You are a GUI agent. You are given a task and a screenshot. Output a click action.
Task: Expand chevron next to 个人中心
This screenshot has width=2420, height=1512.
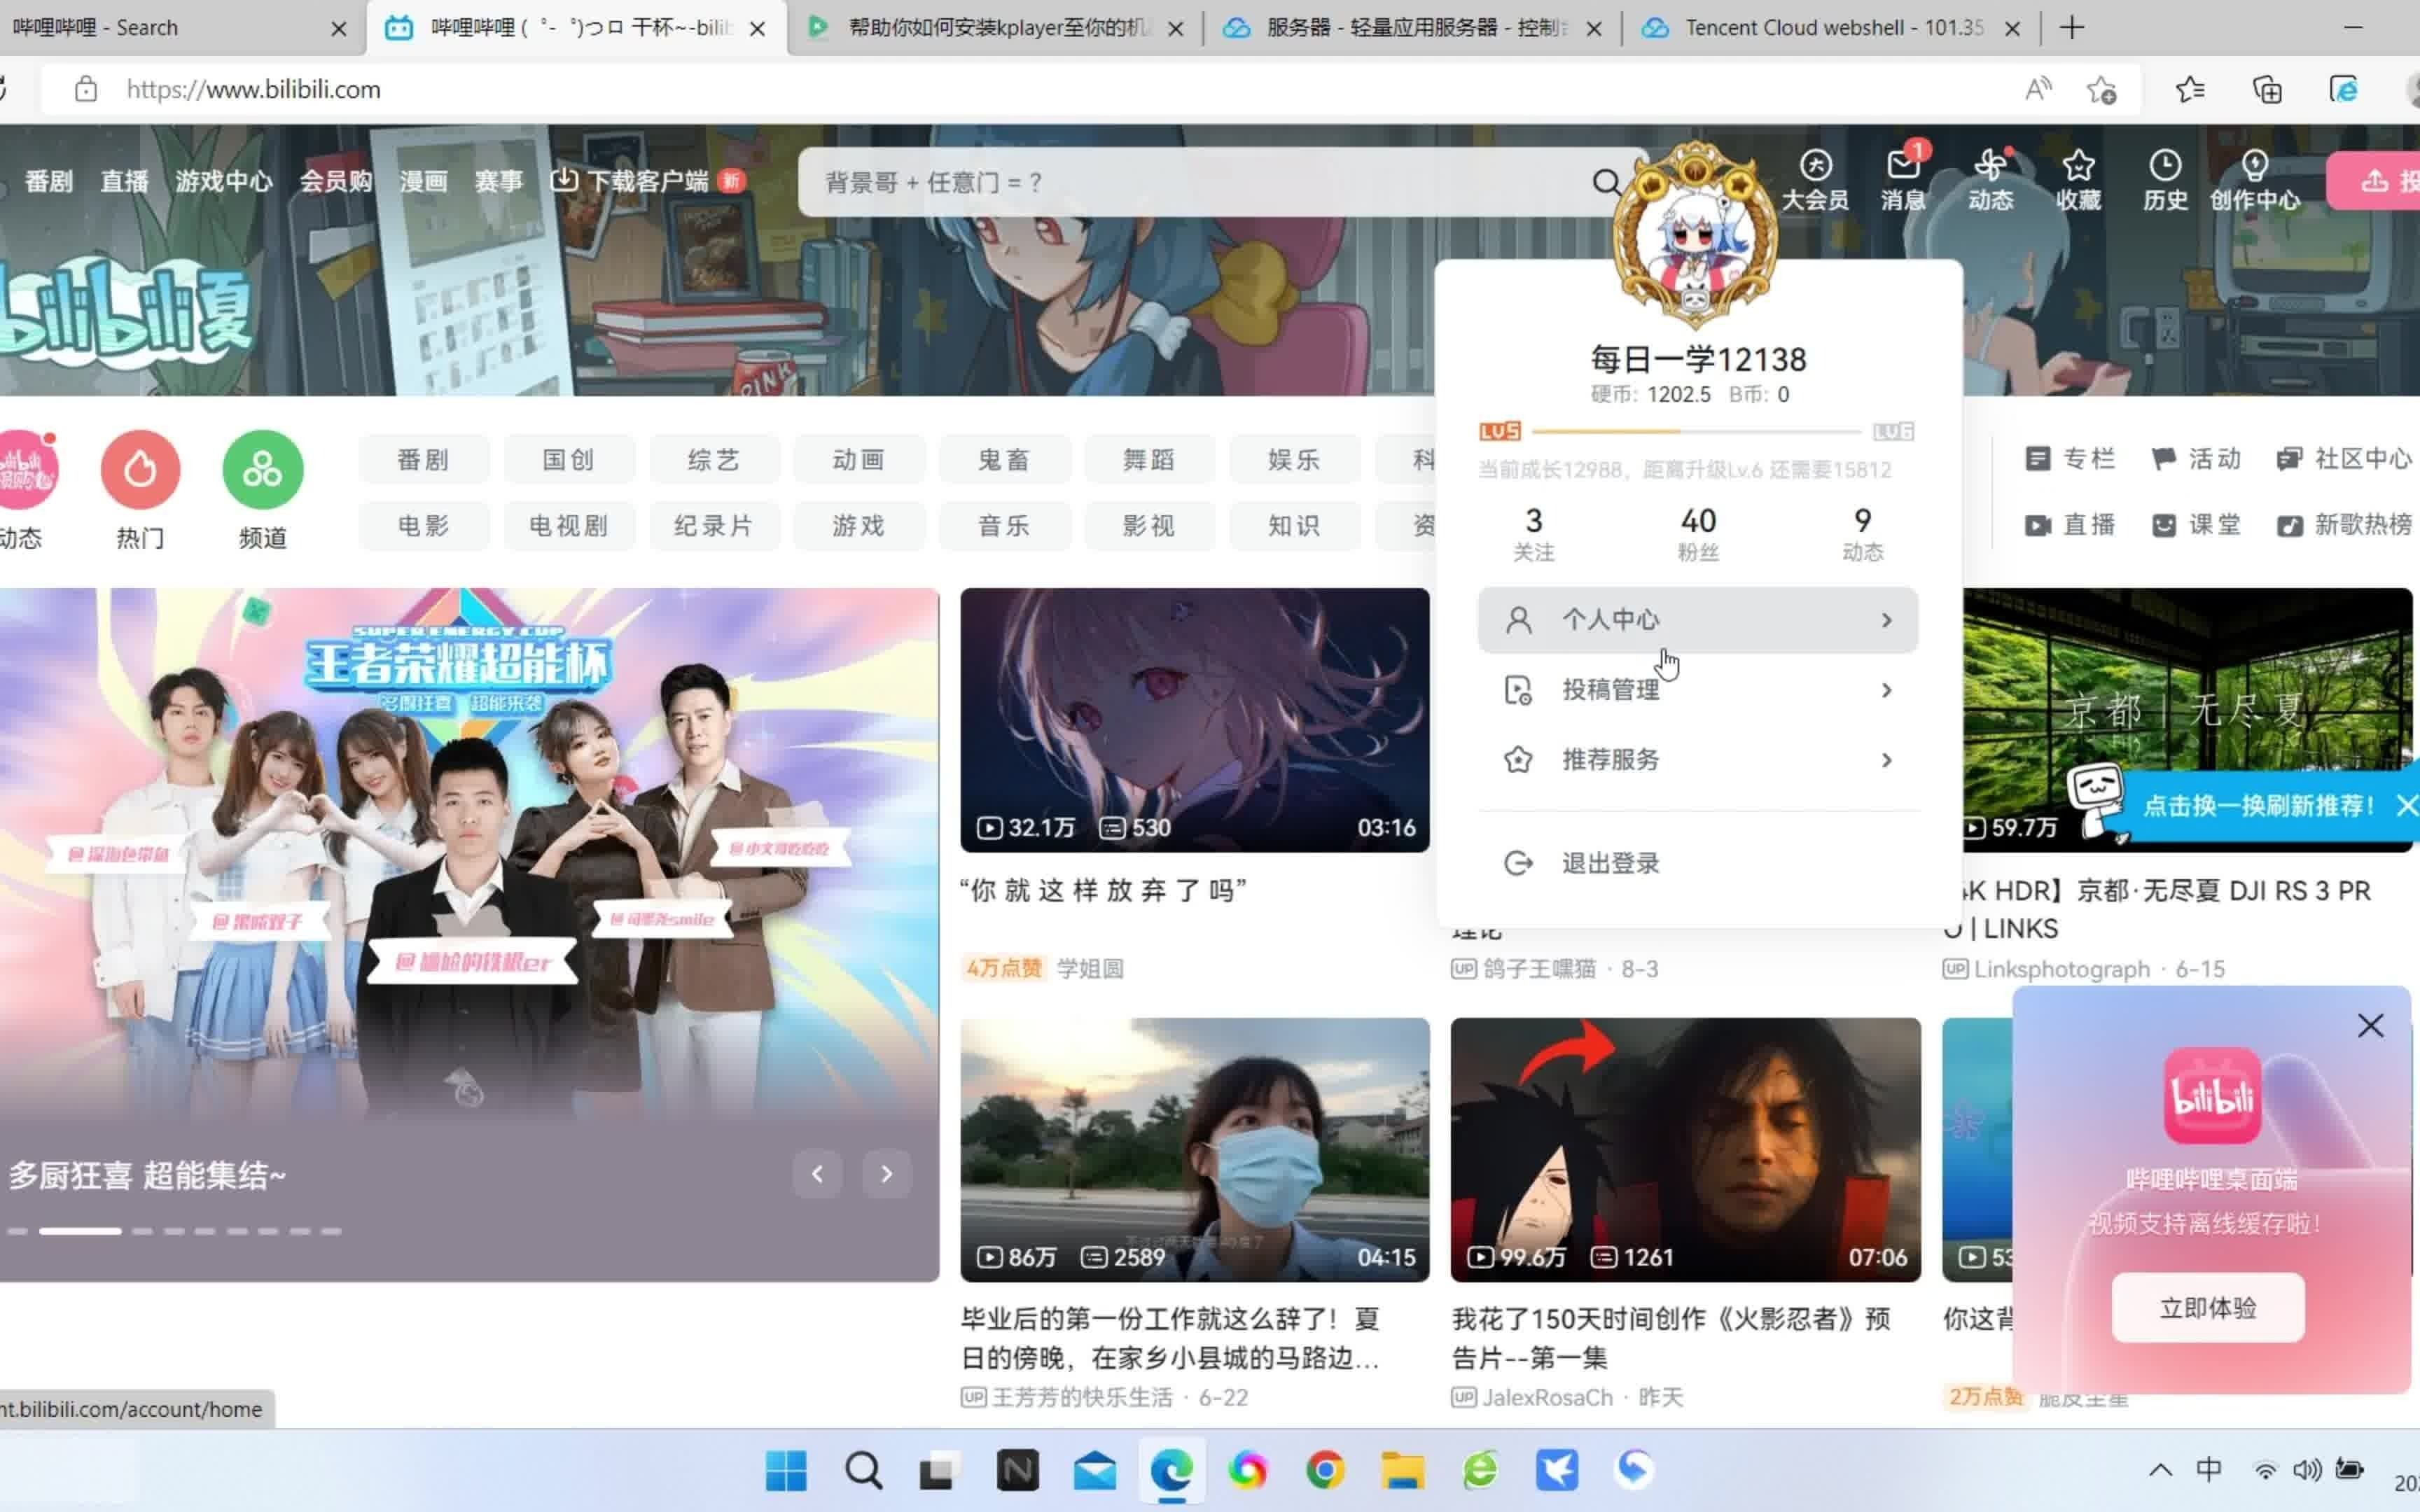(1886, 620)
